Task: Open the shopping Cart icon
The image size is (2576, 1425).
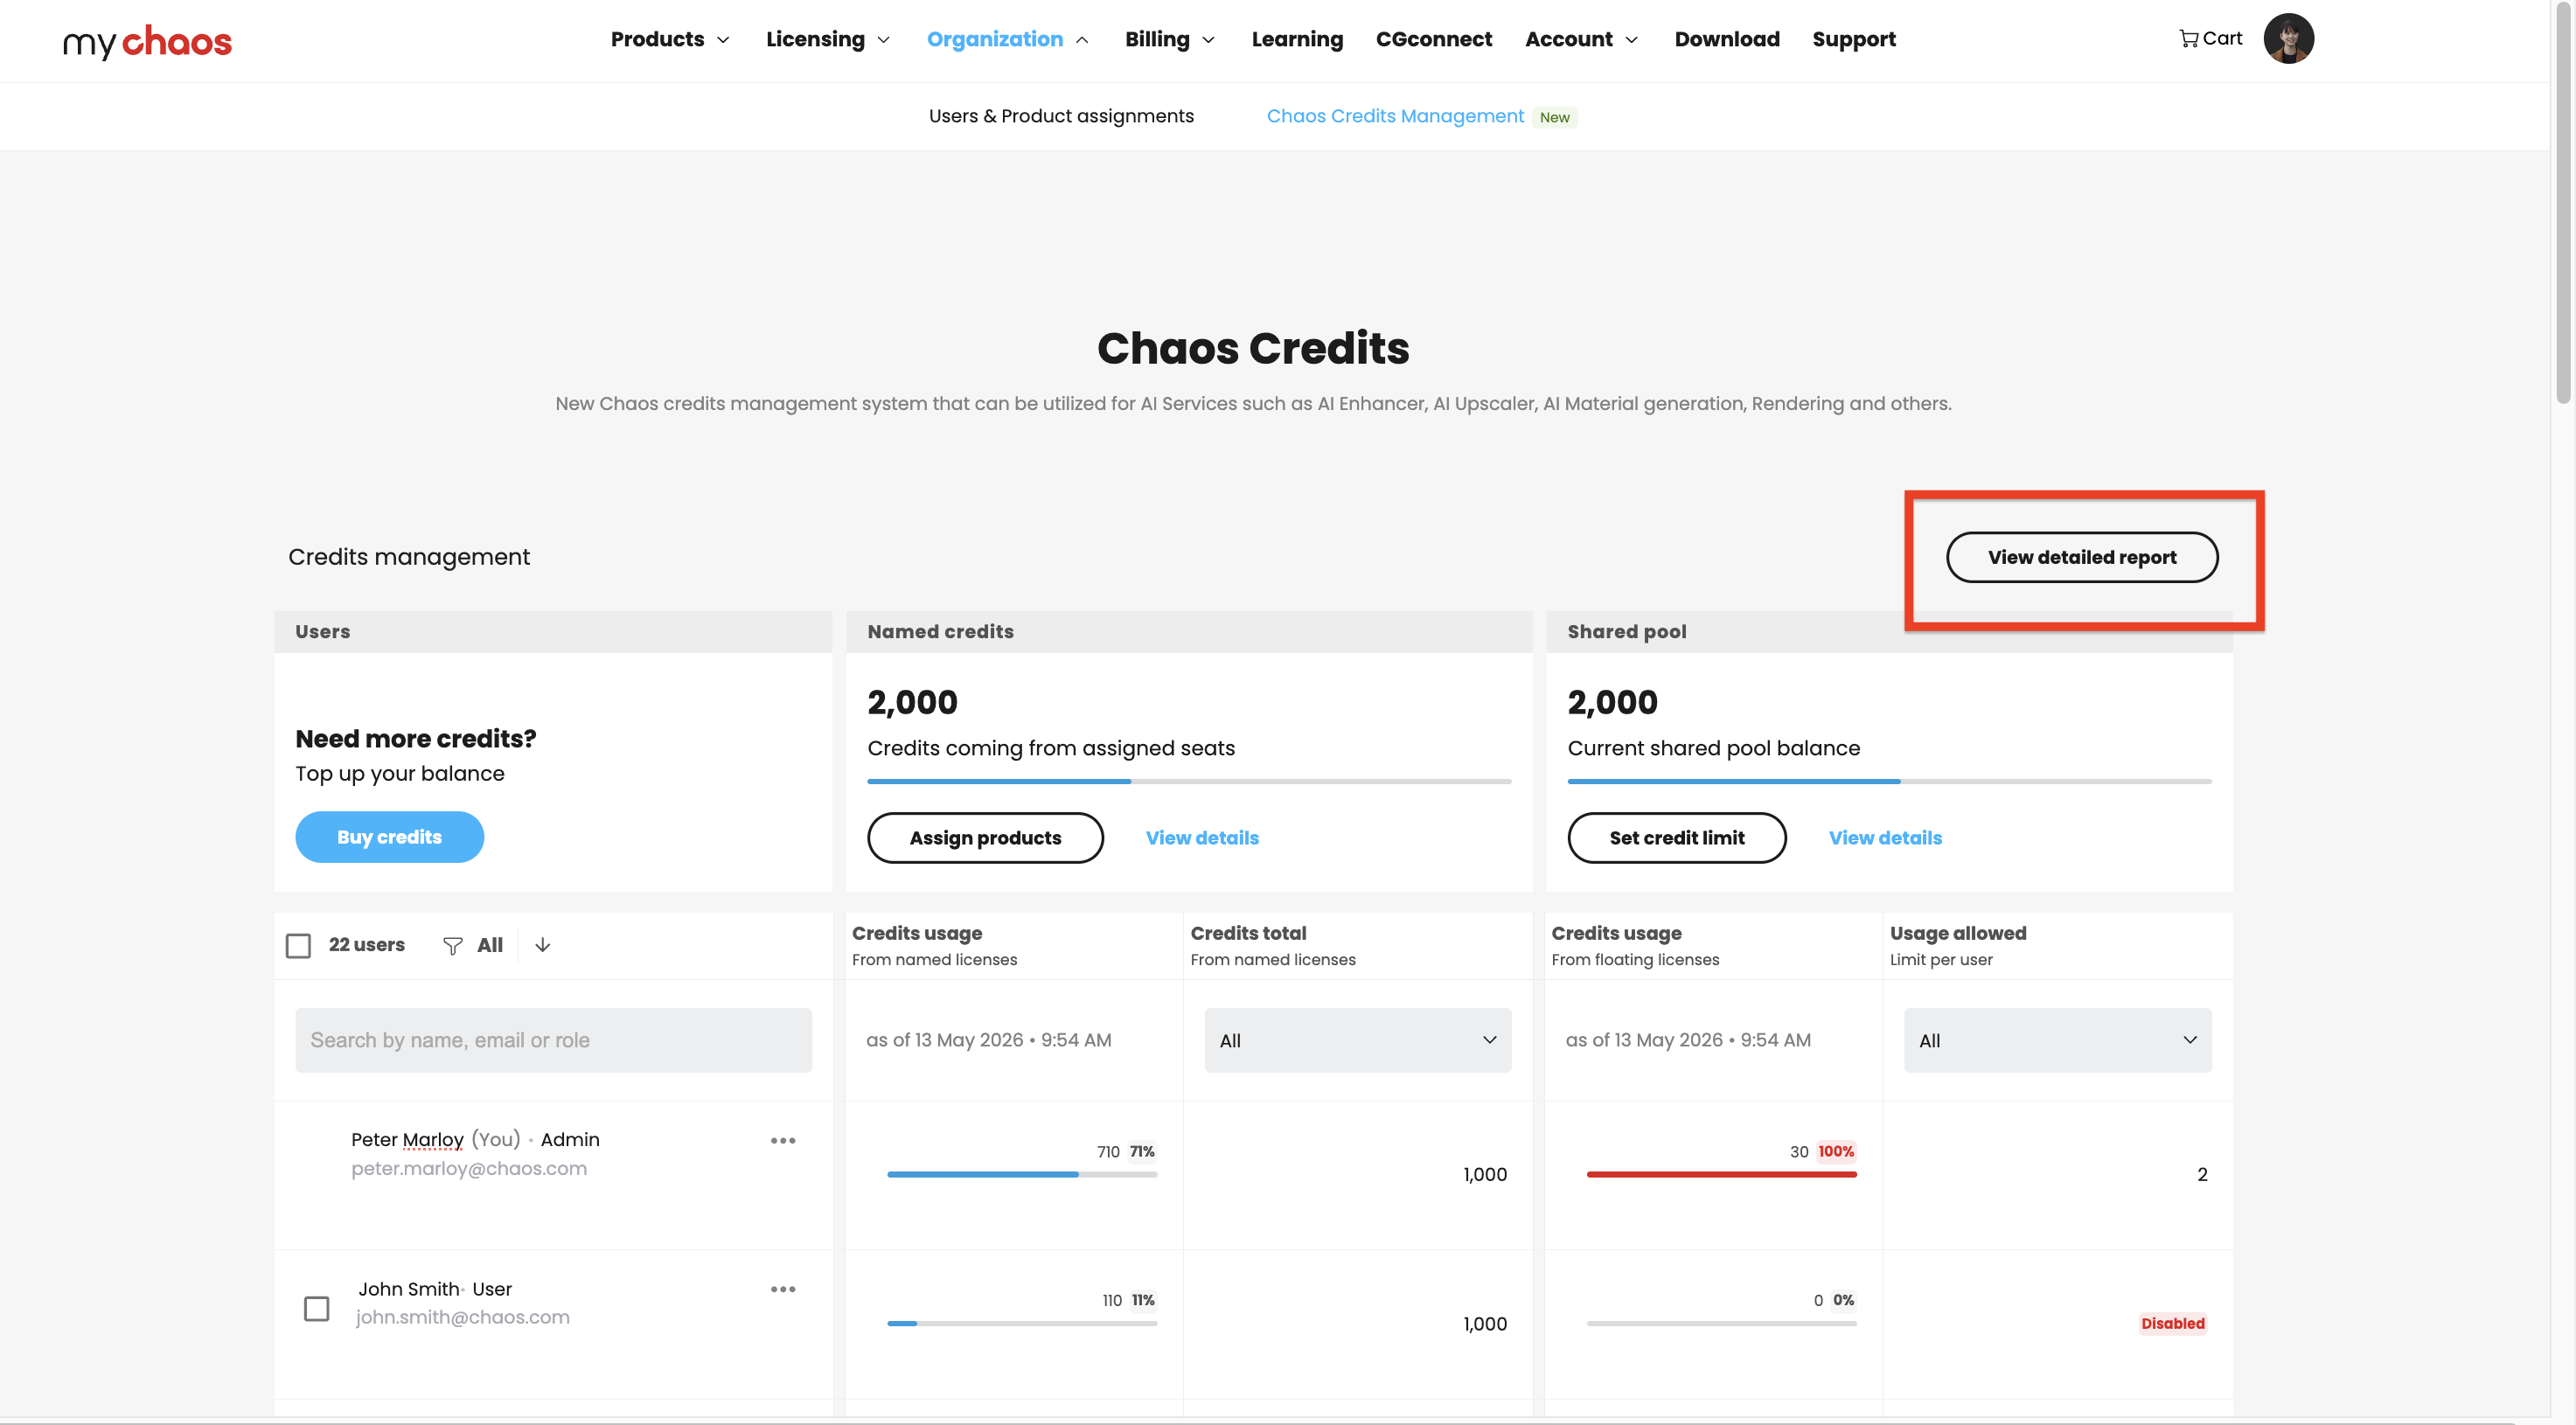Action: click(x=2210, y=39)
